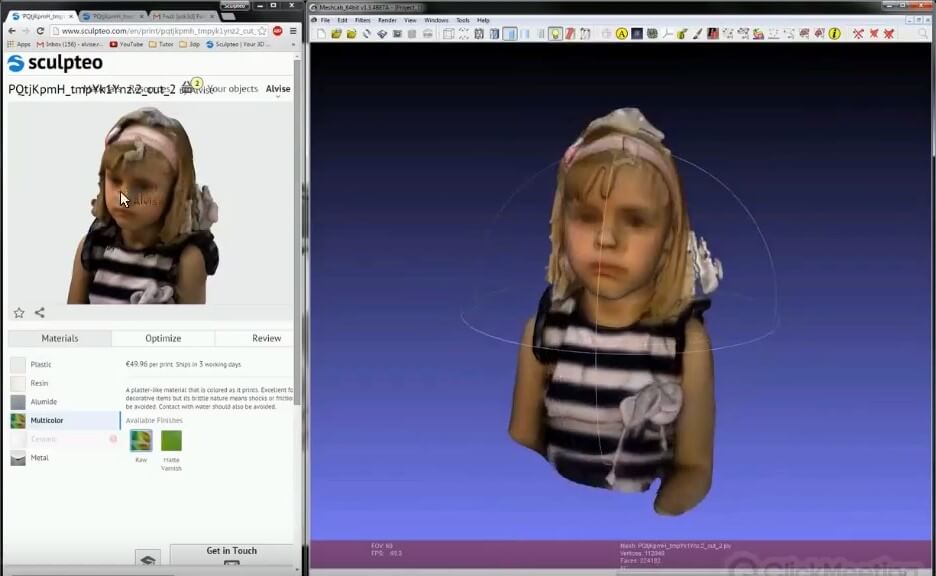The height and width of the screenshot is (576, 936).
Task: Toggle the red double-side lighting icon
Action: tap(571, 34)
